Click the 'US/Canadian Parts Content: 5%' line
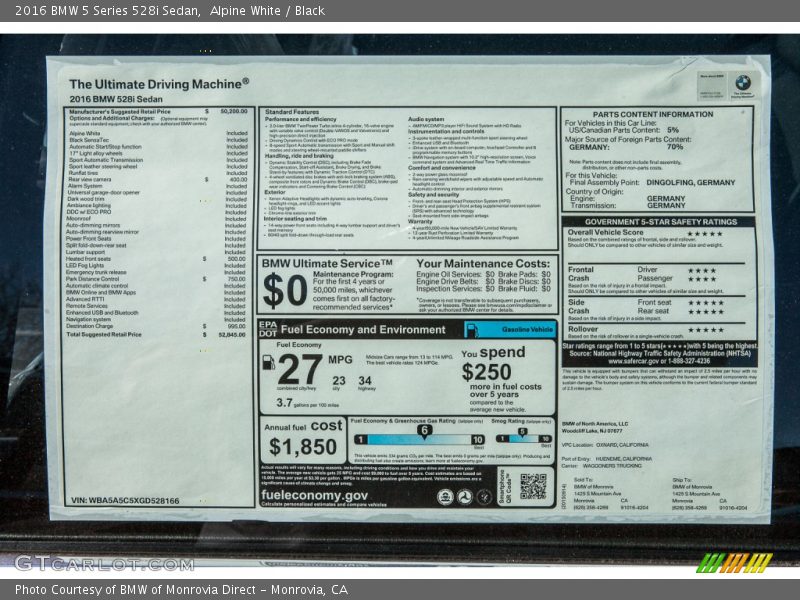Image resolution: width=800 pixels, height=600 pixels. [624, 130]
